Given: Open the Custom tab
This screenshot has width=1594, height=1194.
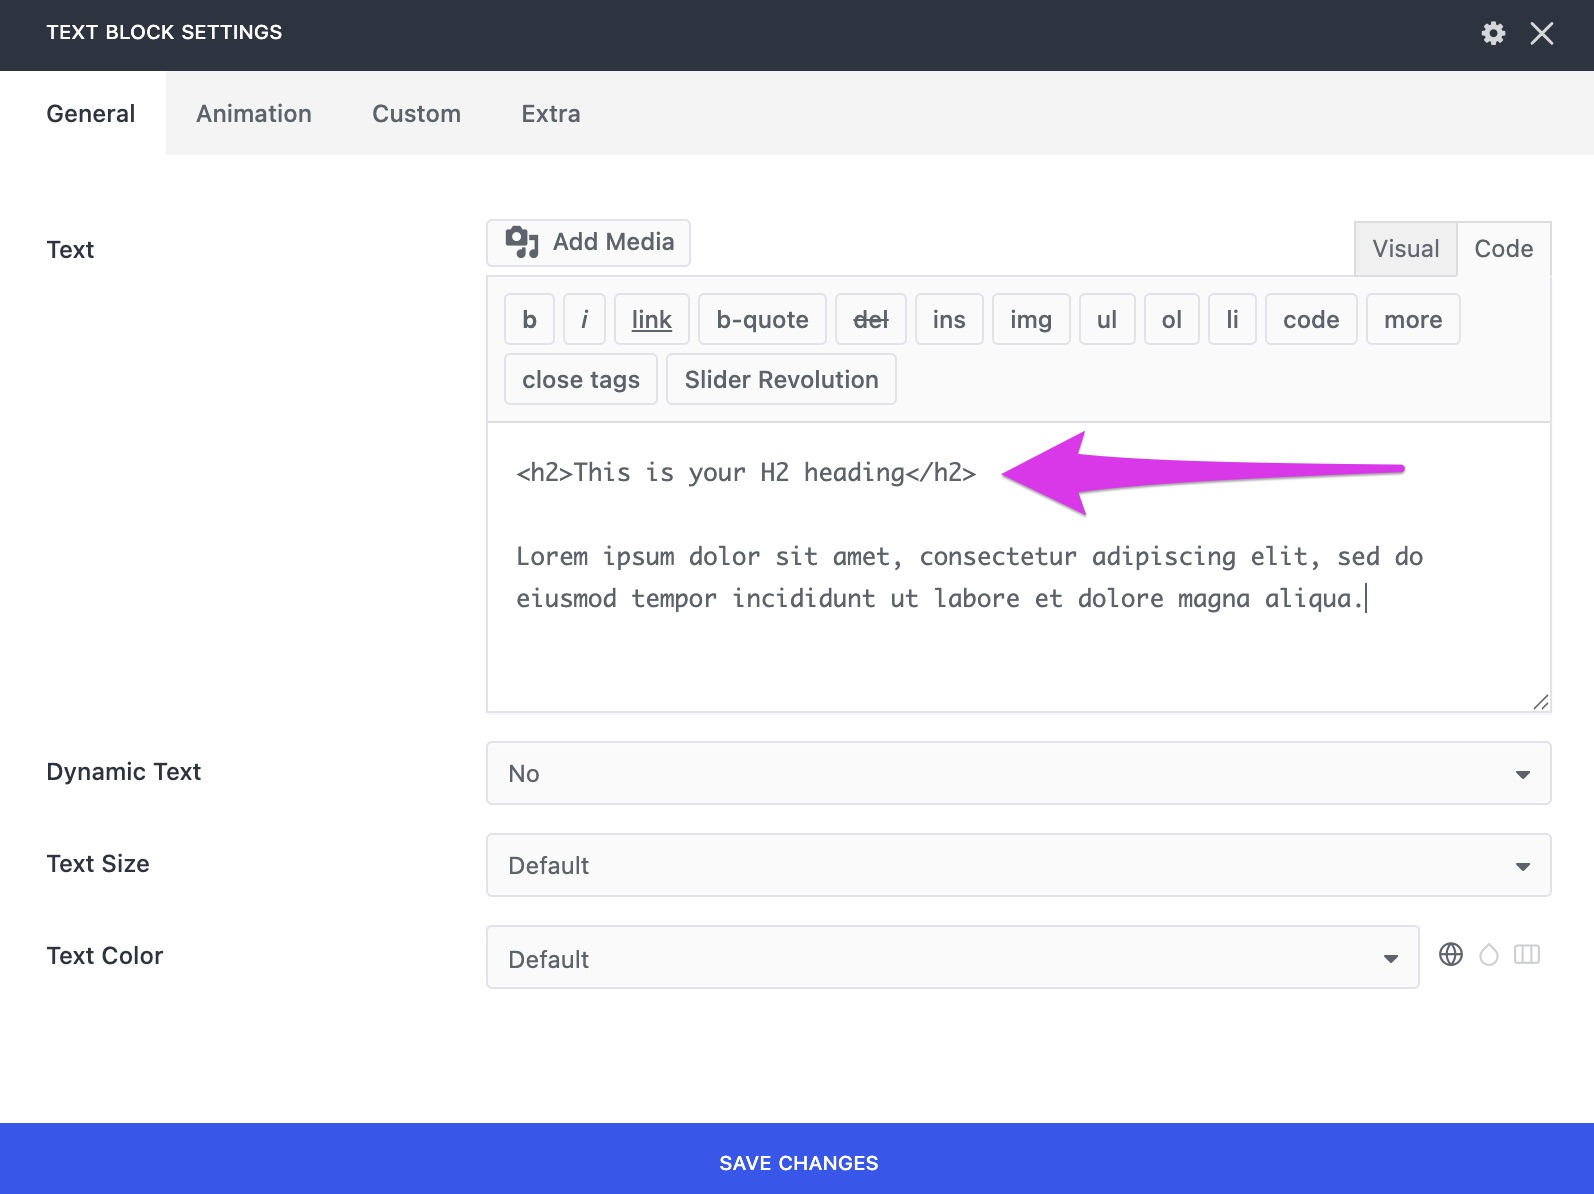Looking at the screenshot, I should pos(416,113).
